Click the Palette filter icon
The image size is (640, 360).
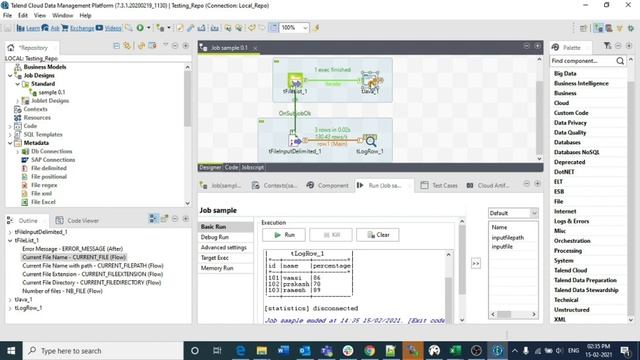(x=607, y=46)
